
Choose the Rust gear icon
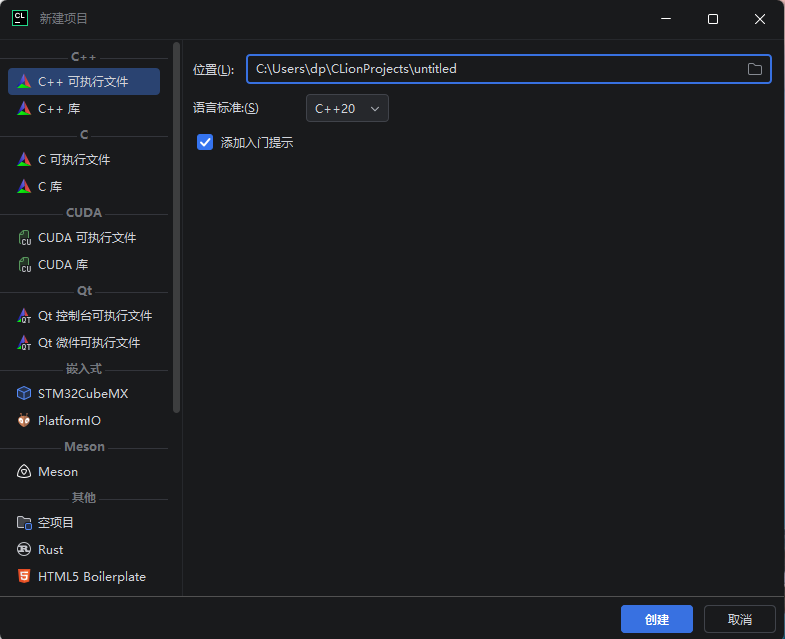pyautogui.click(x=24, y=549)
